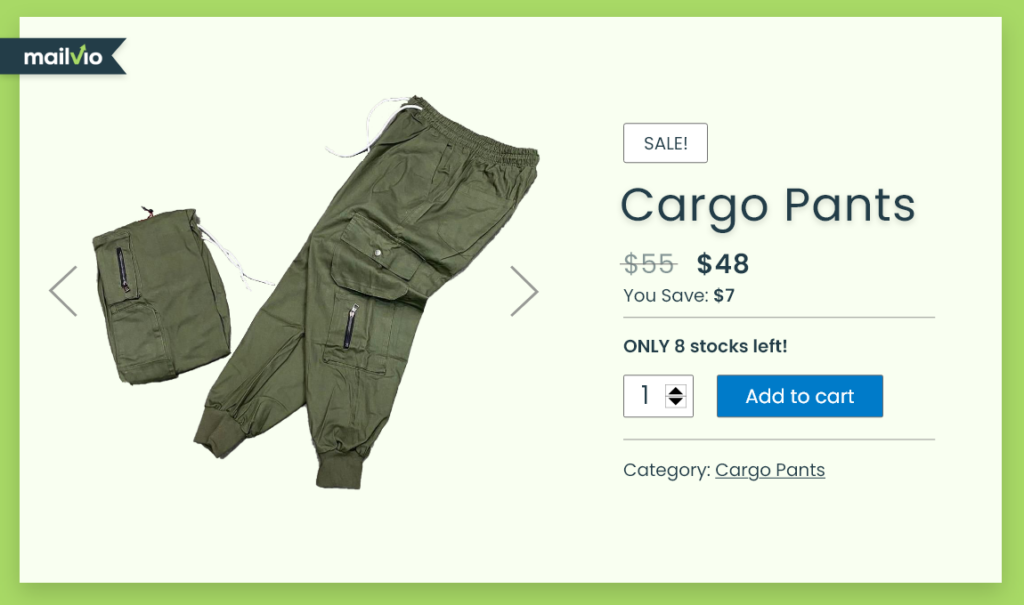Click the SALE! badge
The image size is (1024, 605).
pyautogui.click(x=665, y=143)
